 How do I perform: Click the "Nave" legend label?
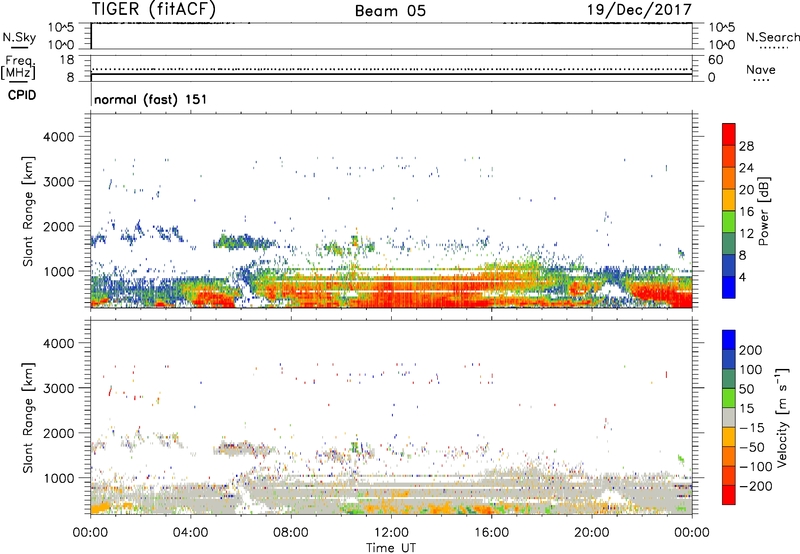(761, 70)
